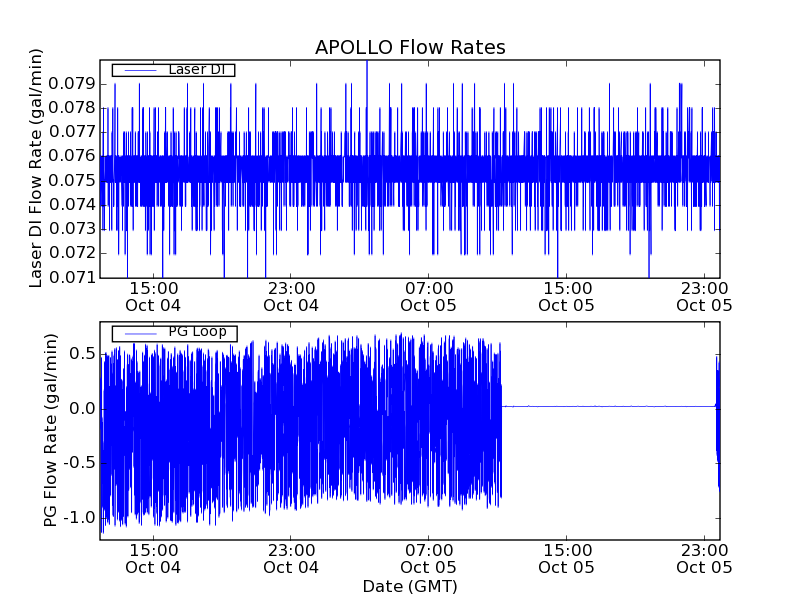Image resolution: width=800 pixels, height=600 pixels.
Task: Click the 0.0 tick on the PG Flow axis
Action: pyautogui.click(x=82, y=409)
